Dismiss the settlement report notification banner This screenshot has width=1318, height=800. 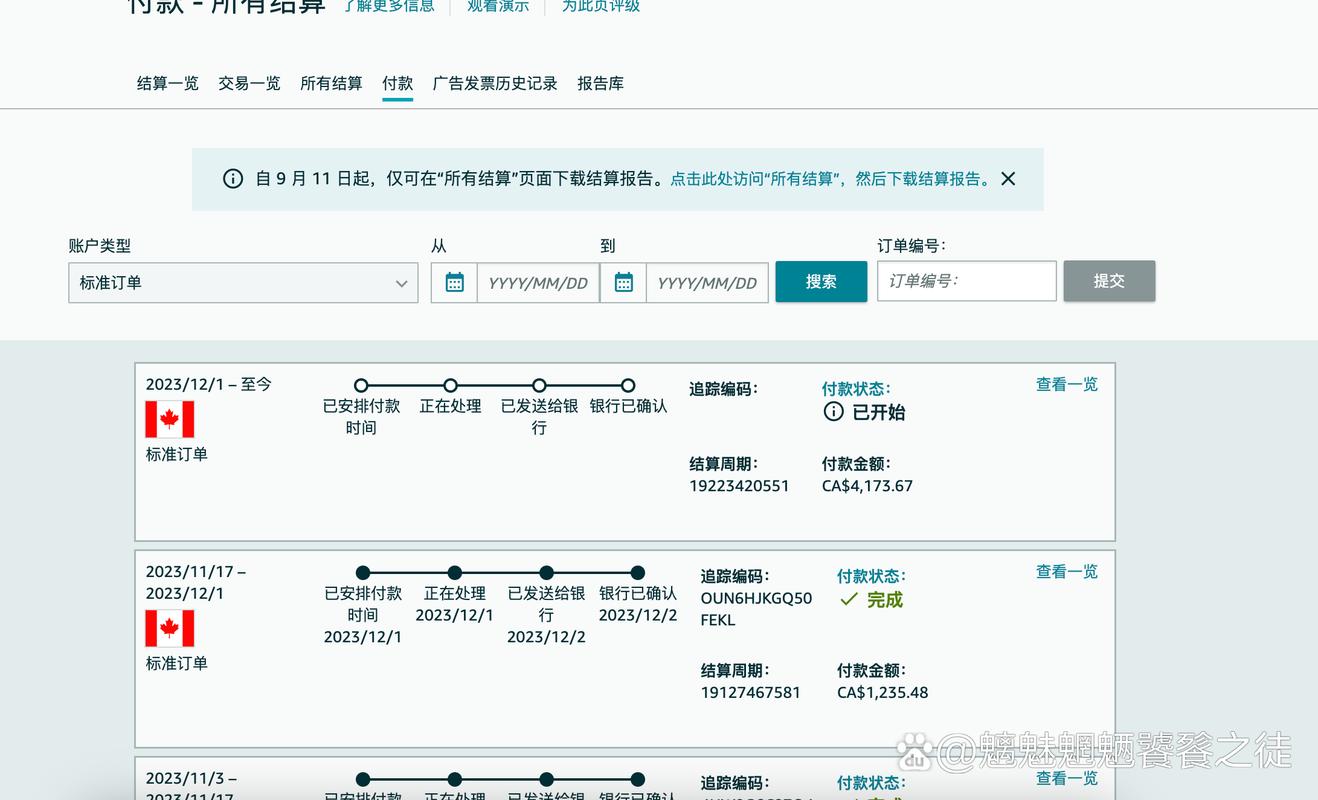tap(1008, 178)
